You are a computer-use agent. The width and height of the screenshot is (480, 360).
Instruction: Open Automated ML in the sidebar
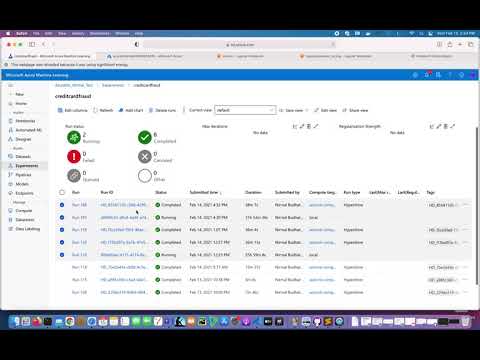coord(25,130)
